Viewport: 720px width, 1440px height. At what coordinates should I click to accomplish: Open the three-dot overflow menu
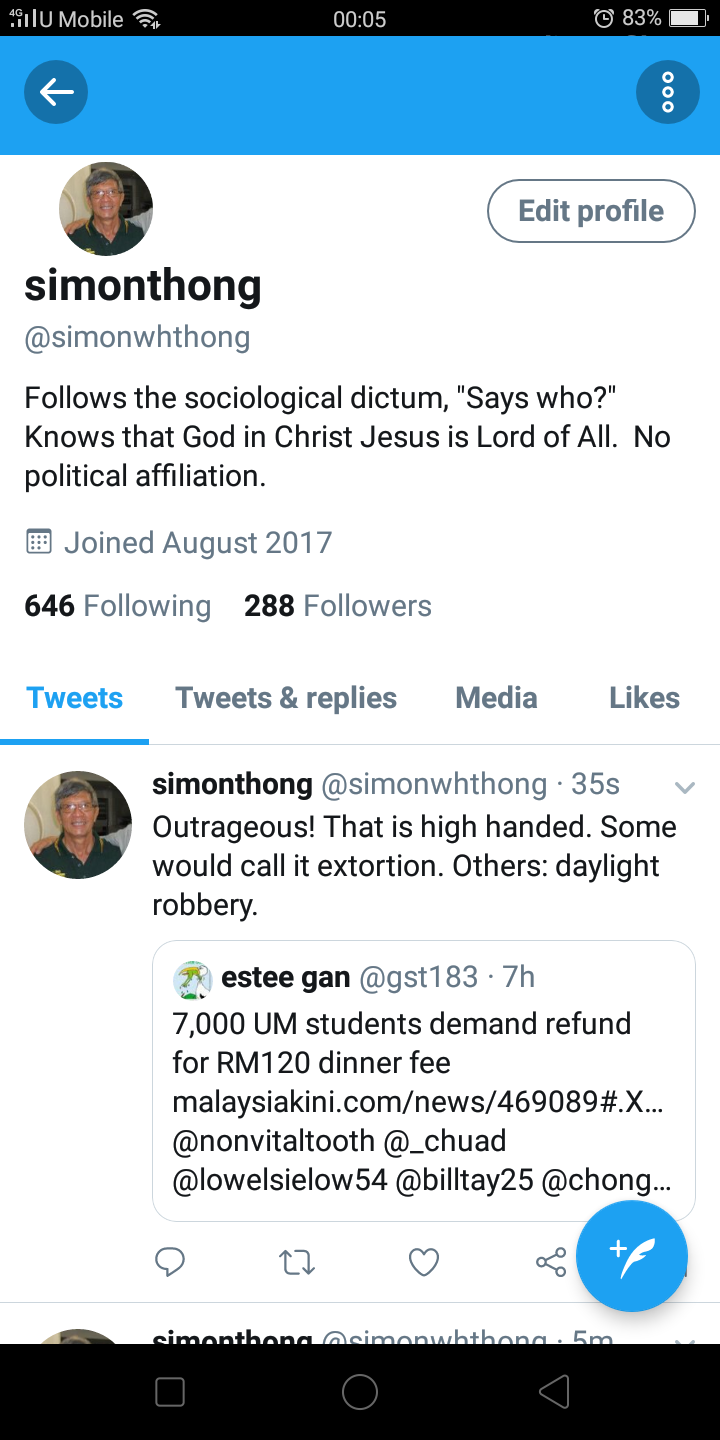(x=667, y=92)
